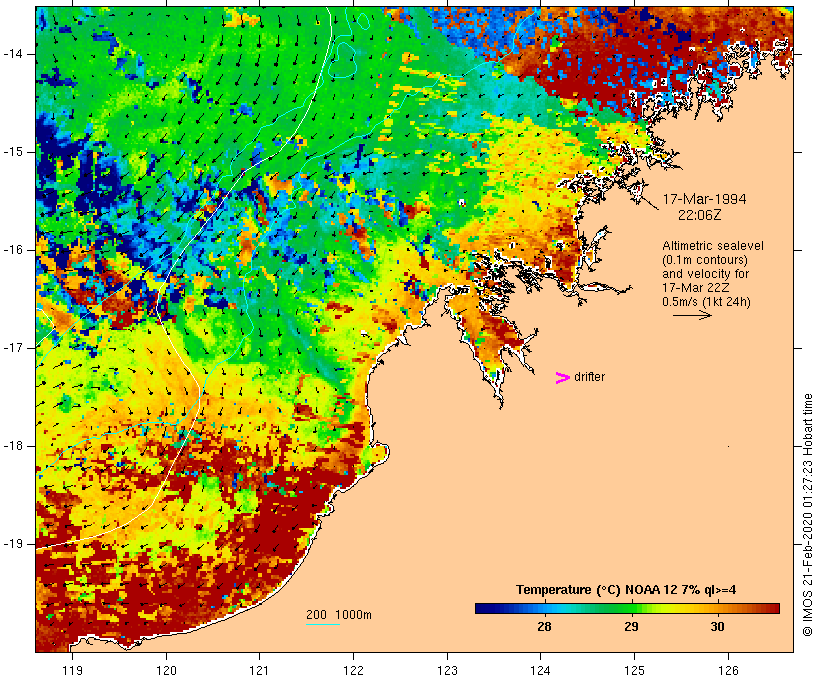
Task: Click latitude axis label '-15'
Action: pos(12,152)
